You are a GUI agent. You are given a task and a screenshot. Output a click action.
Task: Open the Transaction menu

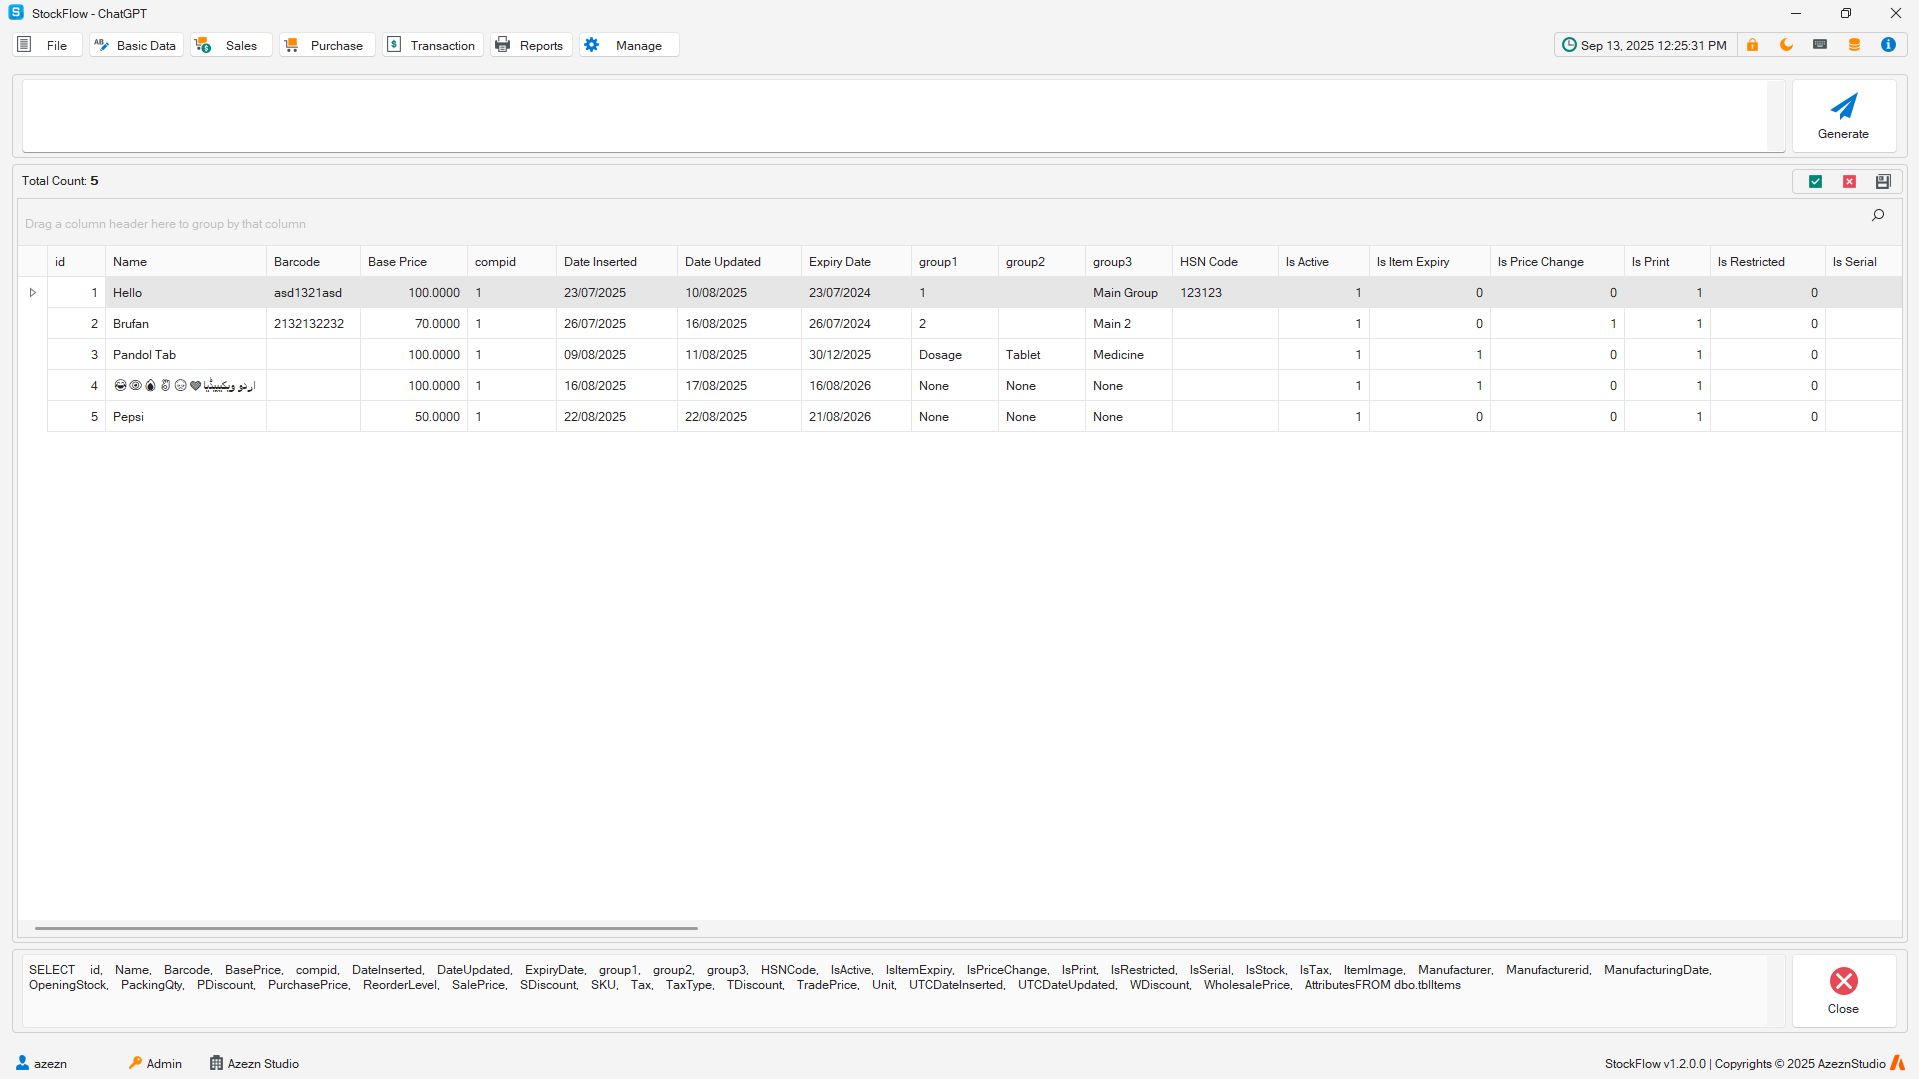(x=433, y=45)
